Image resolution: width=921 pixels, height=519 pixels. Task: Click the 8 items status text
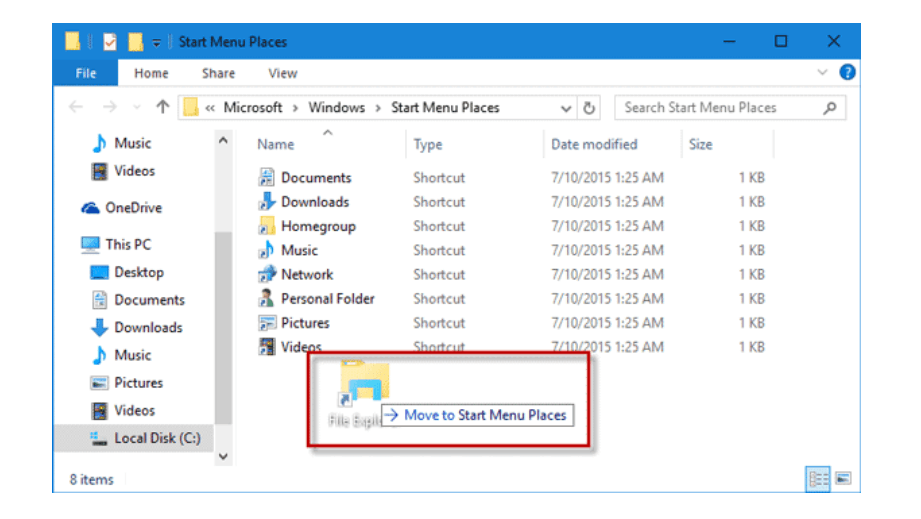click(x=92, y=480)
